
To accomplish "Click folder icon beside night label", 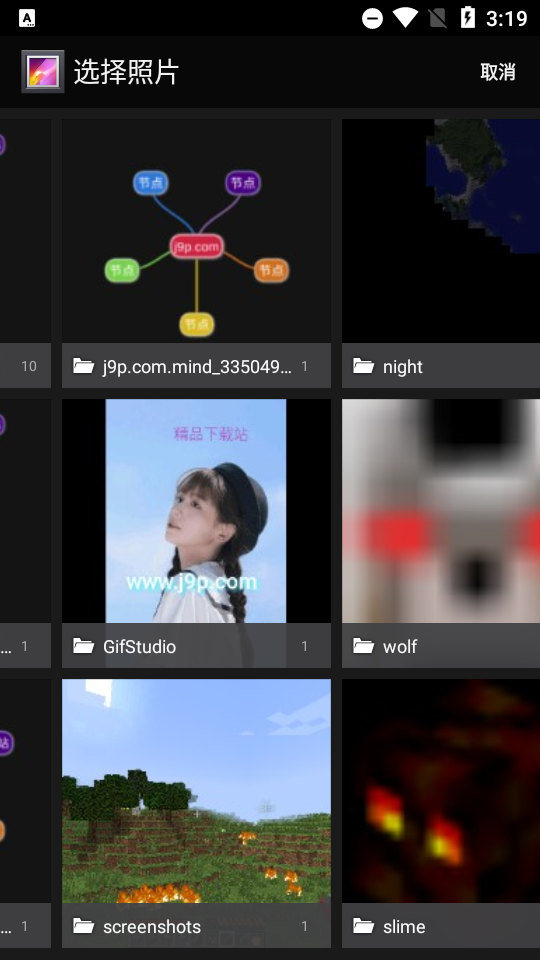I will pyautogui.click(x=364, y=366).
